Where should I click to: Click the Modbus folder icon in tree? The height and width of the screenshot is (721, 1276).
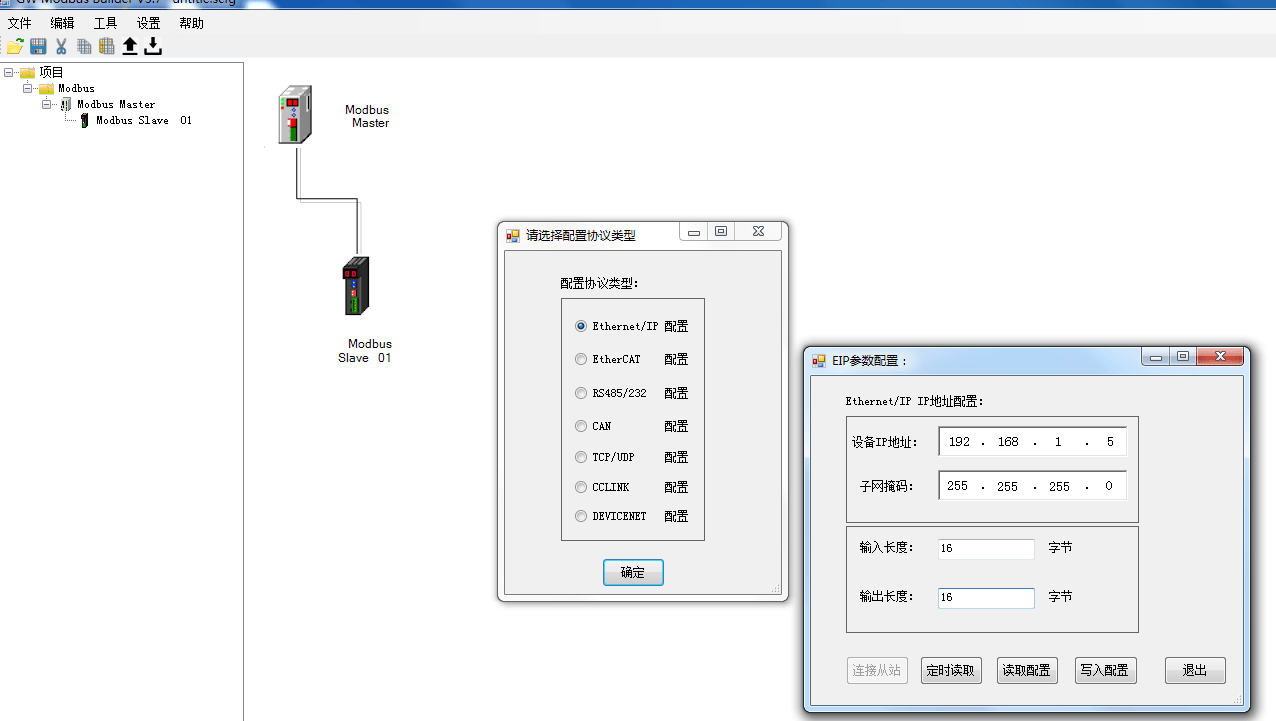(46, 88)
